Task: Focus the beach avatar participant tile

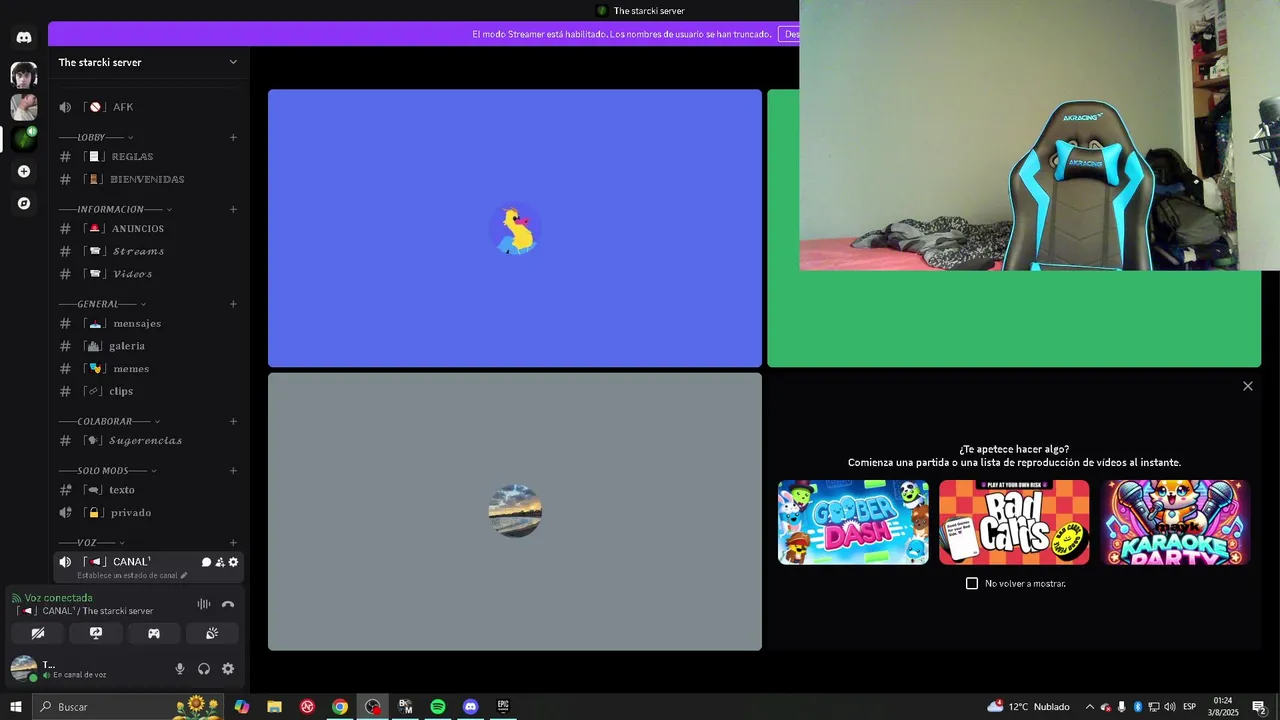Action: 515,512
